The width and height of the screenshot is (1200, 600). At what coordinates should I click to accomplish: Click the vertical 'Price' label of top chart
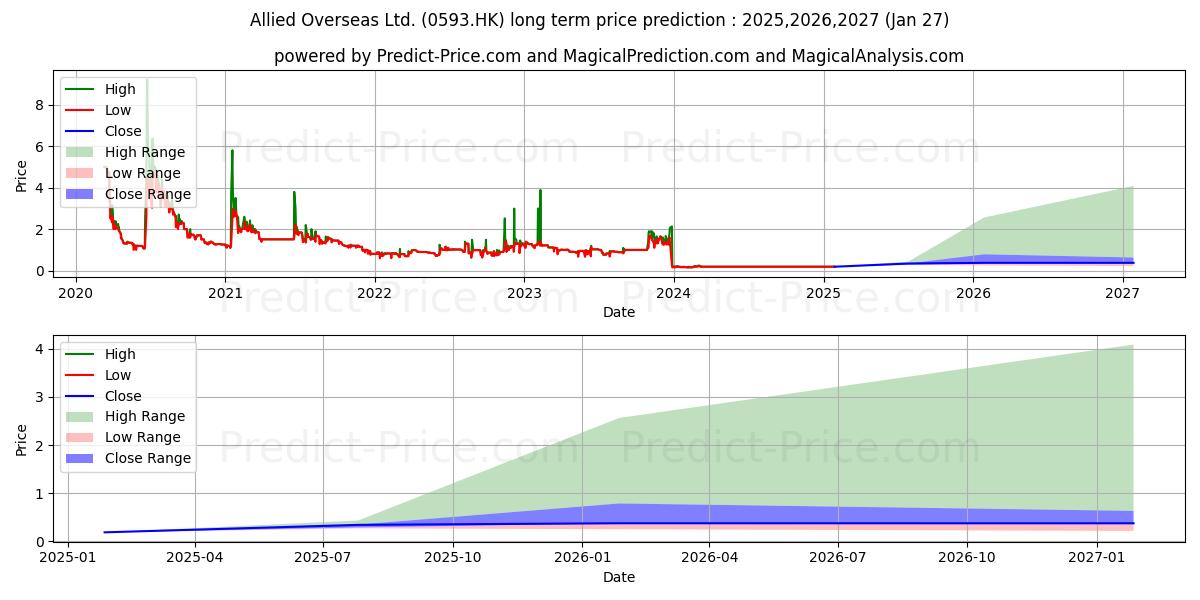point(21,175)
